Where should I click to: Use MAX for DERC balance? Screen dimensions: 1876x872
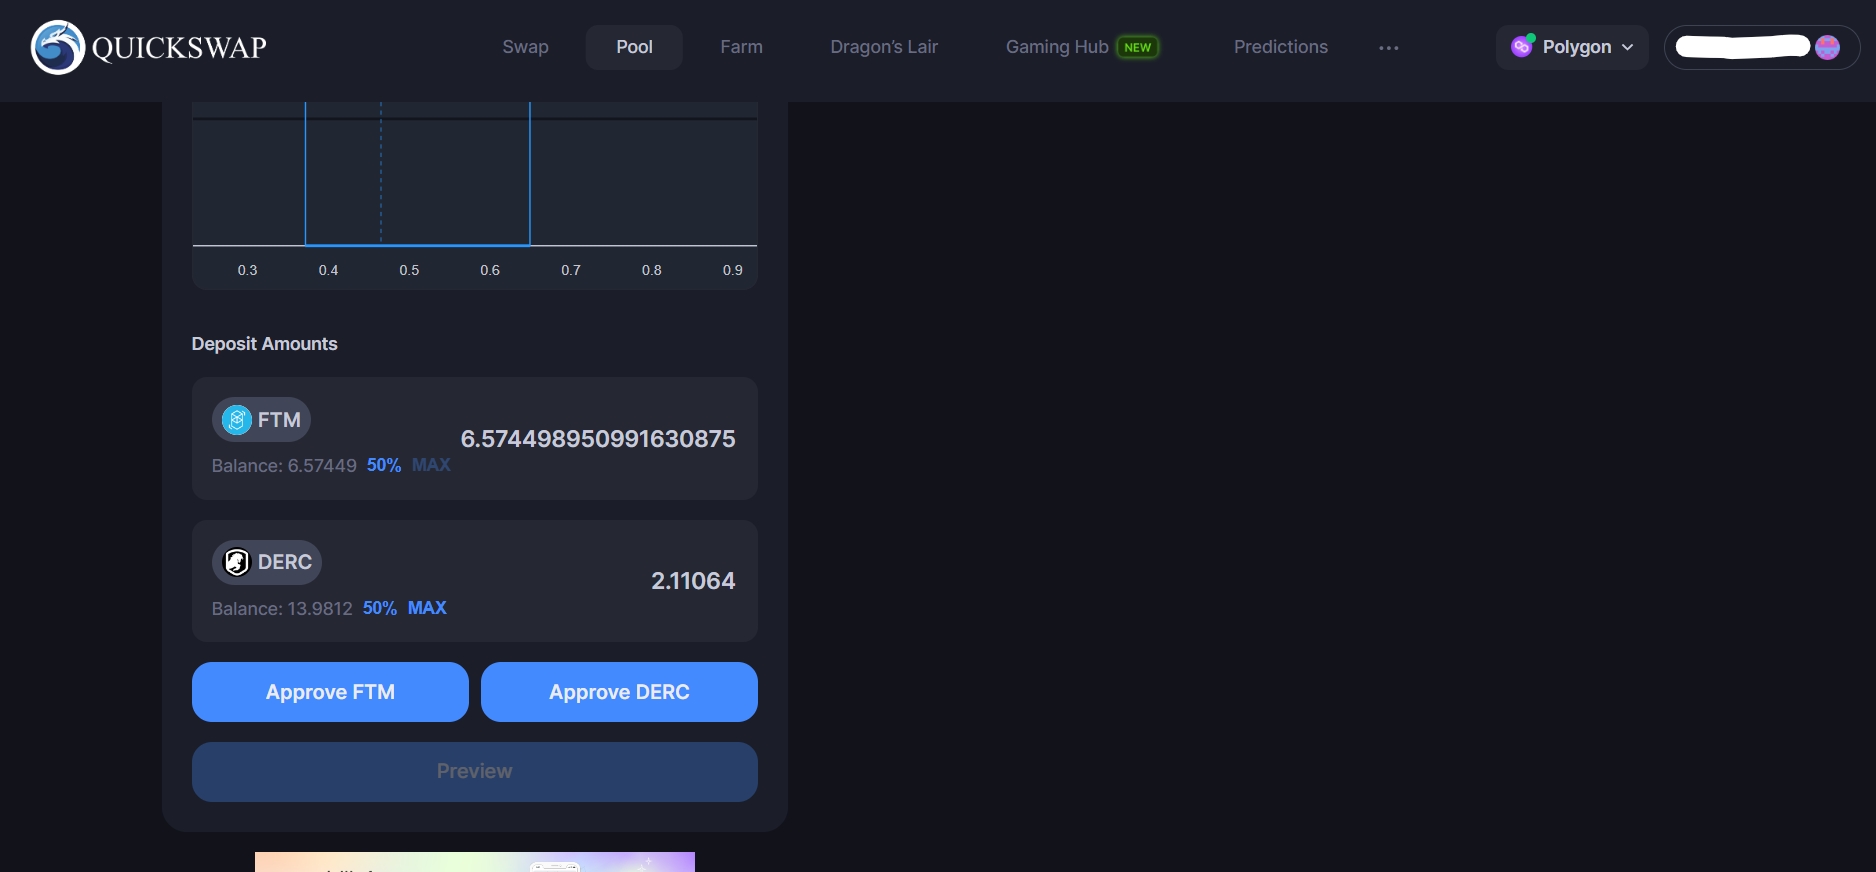tap(427, 608)
